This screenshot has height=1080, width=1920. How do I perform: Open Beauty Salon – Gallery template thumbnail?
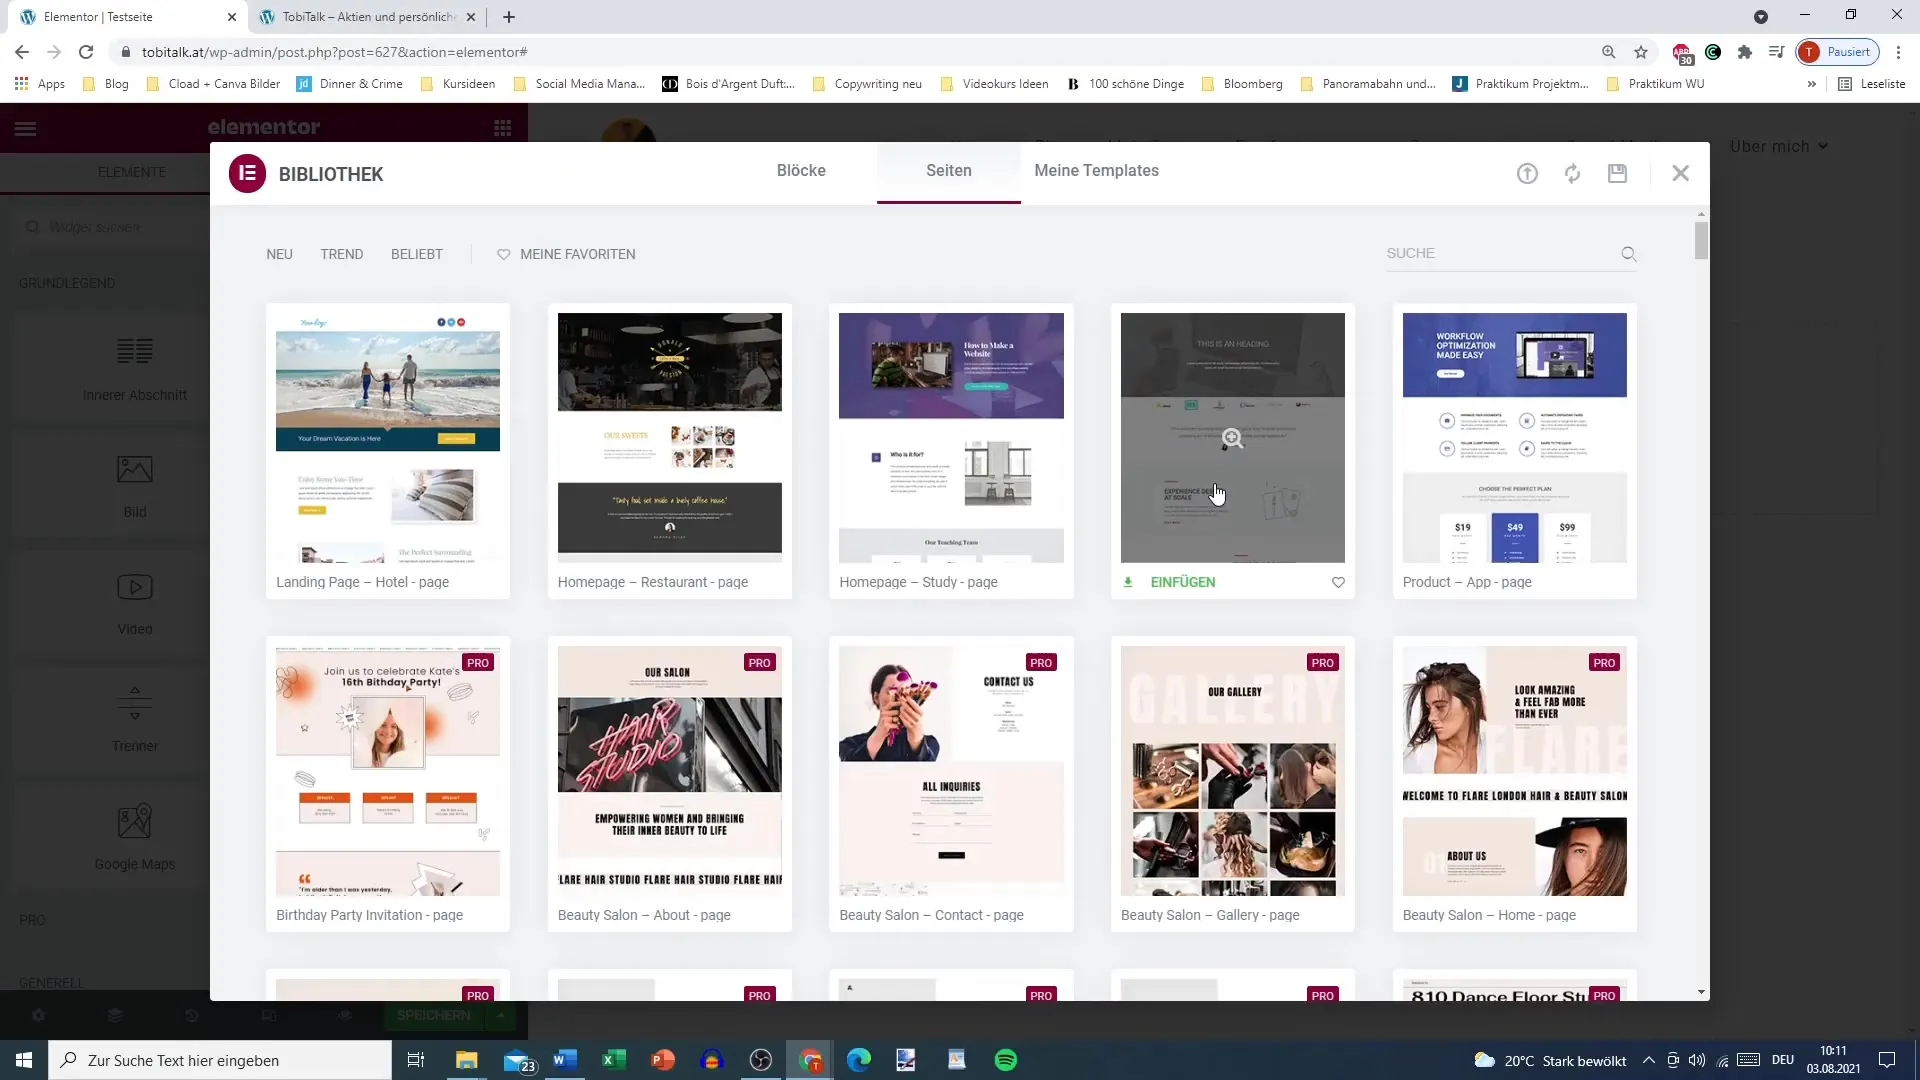pos(1232,771)
